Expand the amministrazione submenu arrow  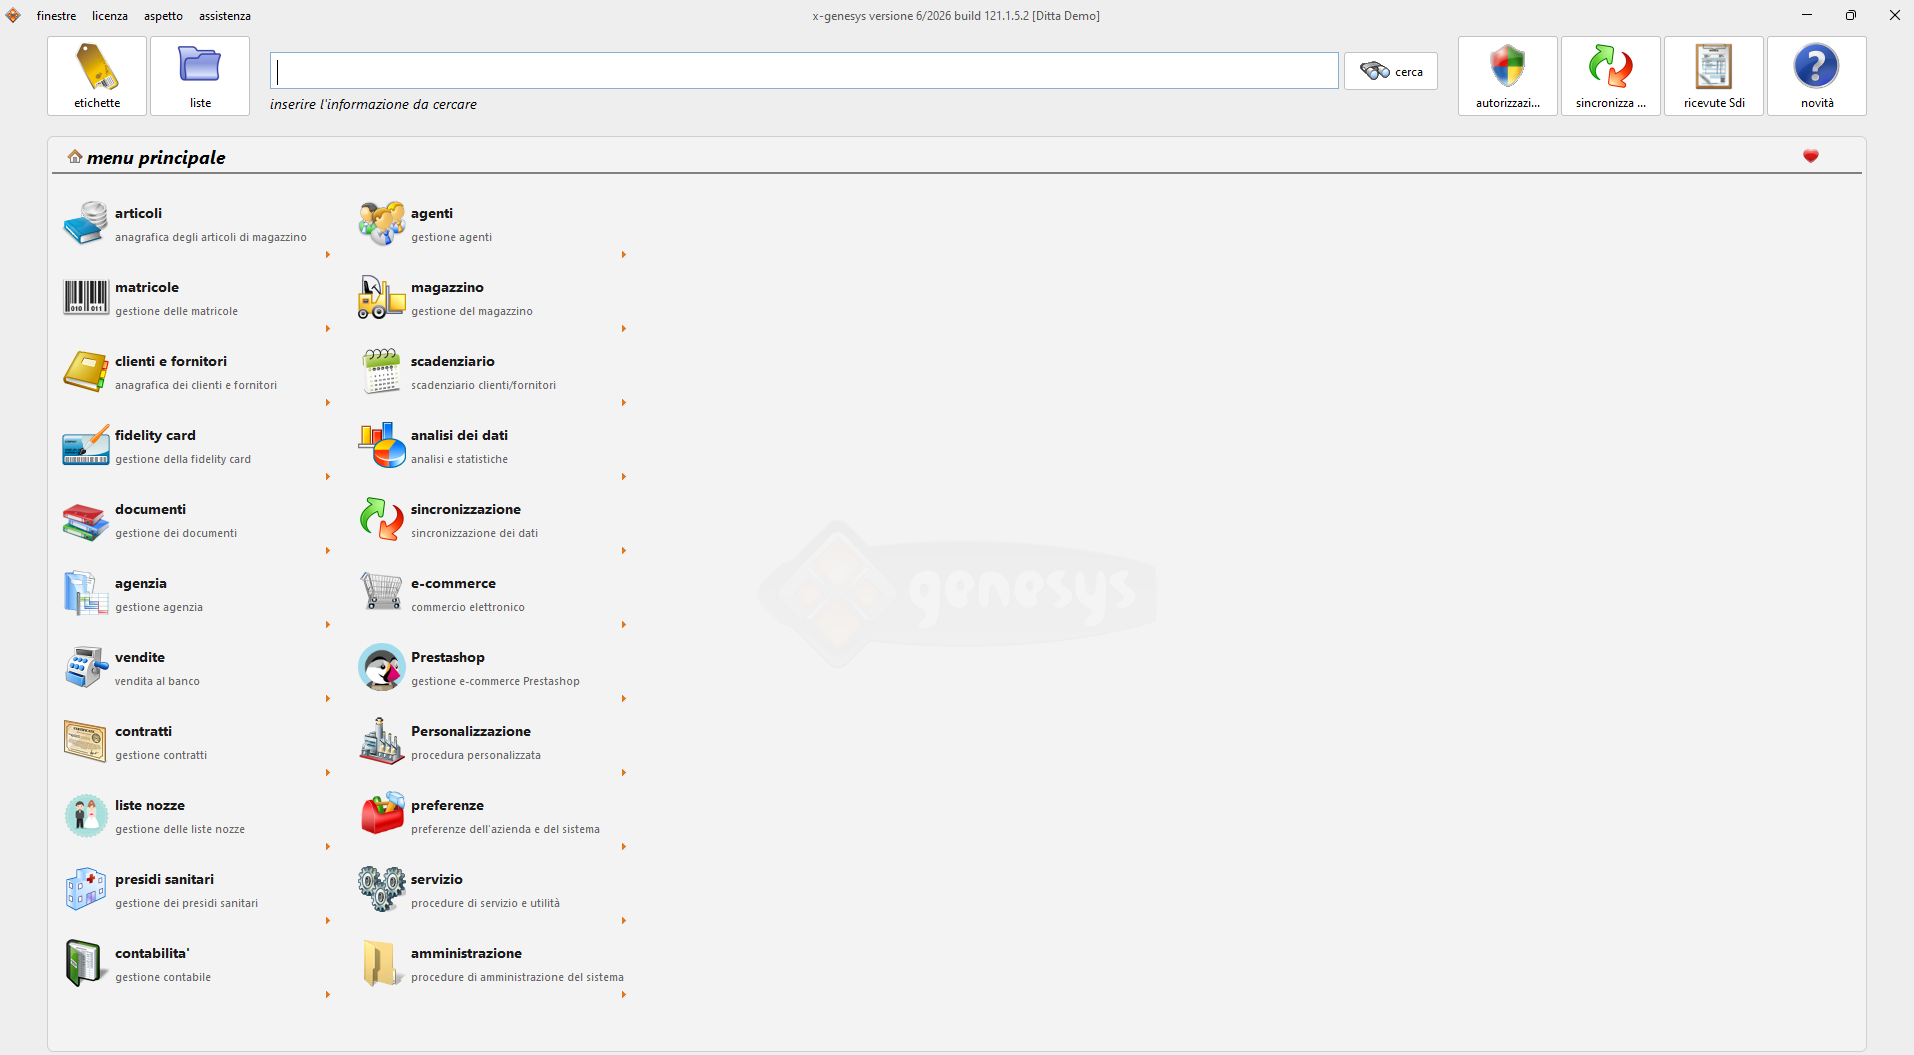[624, 995]
